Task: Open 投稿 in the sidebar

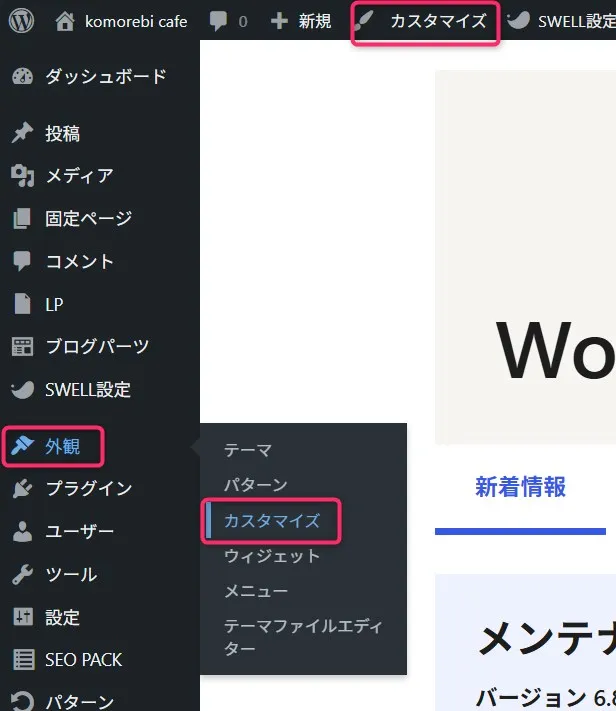Action: pos(63,133)
